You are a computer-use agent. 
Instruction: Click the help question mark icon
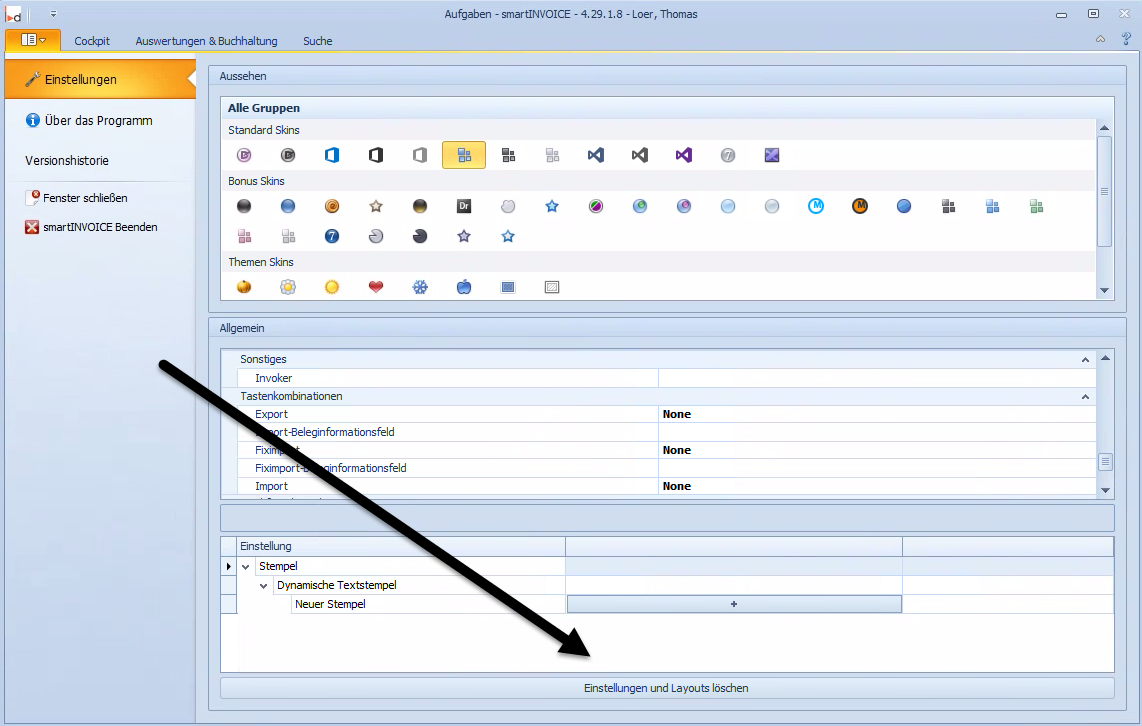click(x=1126, y=39)
